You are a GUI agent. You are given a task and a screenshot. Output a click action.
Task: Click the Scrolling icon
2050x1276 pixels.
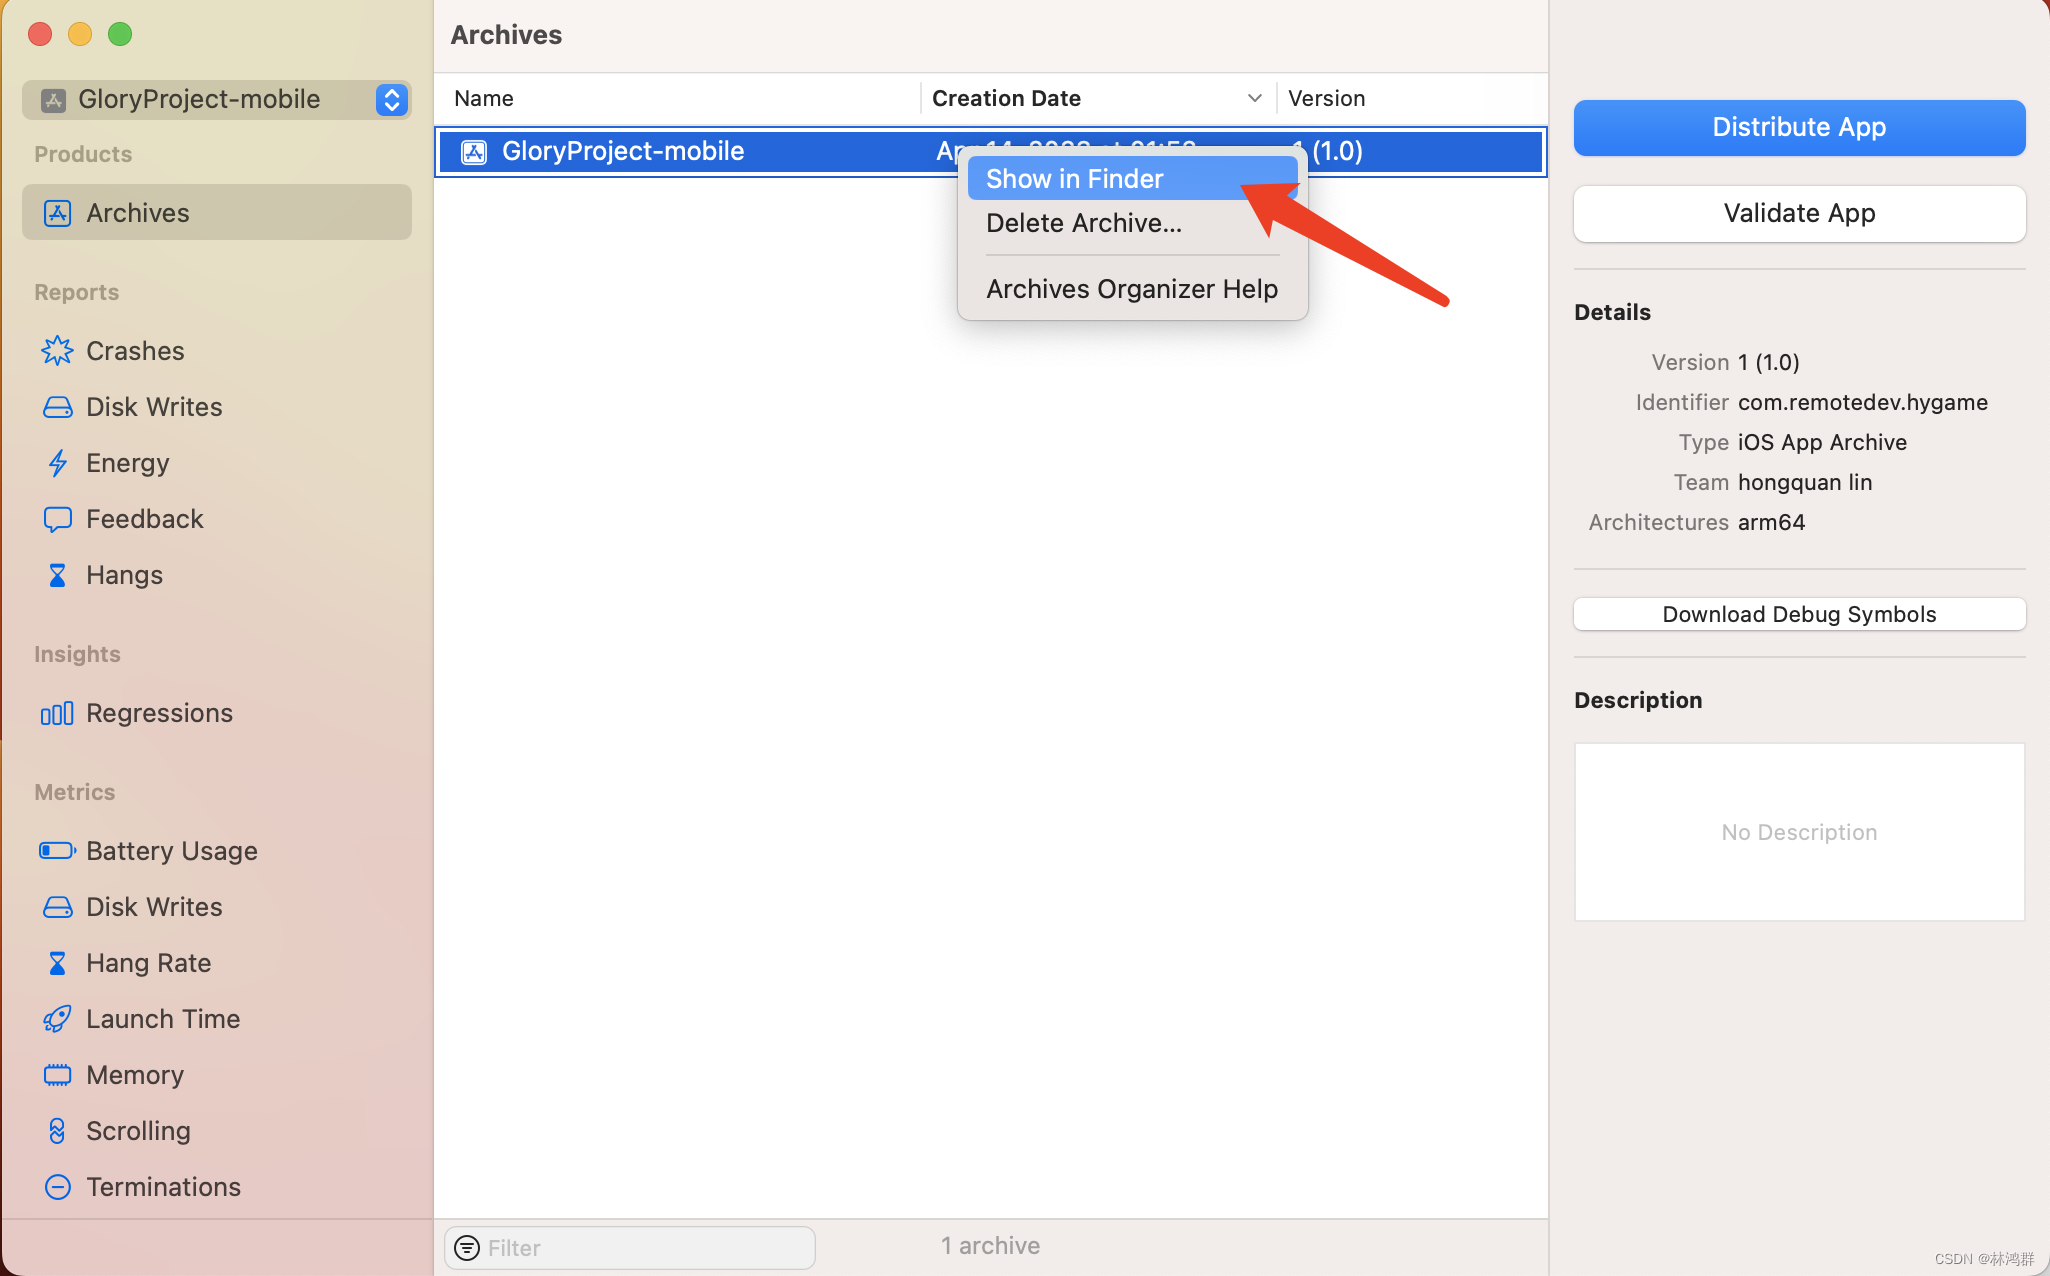tap(57, 1131)
